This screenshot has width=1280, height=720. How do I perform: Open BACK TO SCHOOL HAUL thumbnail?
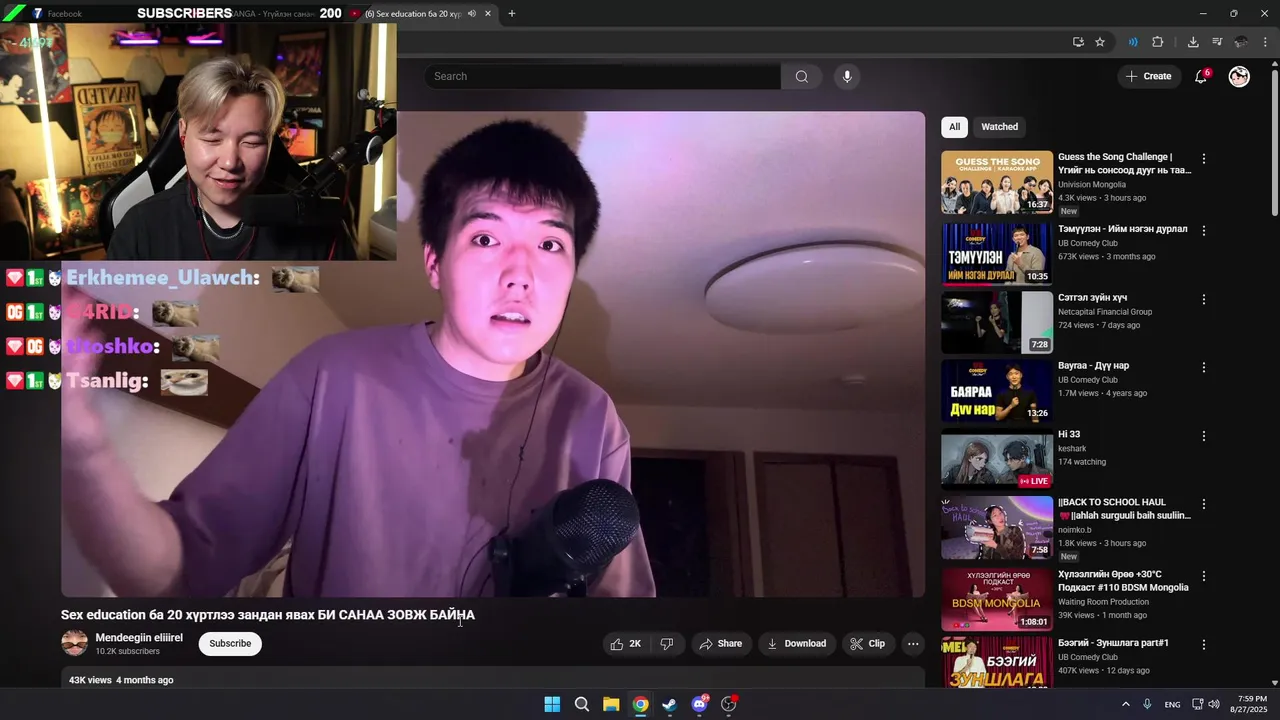point(997,527)
